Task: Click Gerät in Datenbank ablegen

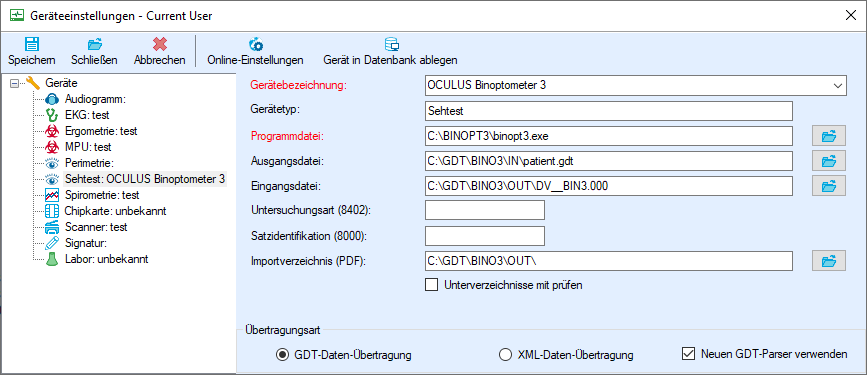Action: (x=390, y=51)
